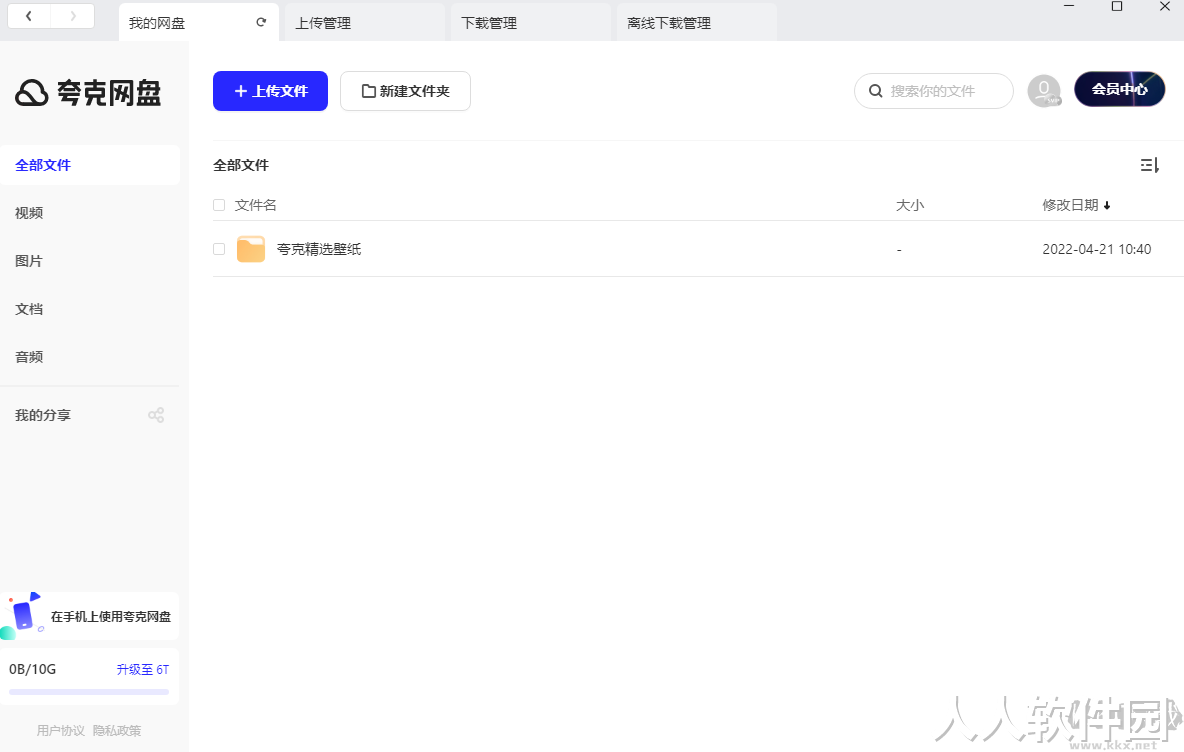1184x752 pixels.
Task: Click the 新建文件夹 button
Action: pyautogui.click(x=405, y=91)
